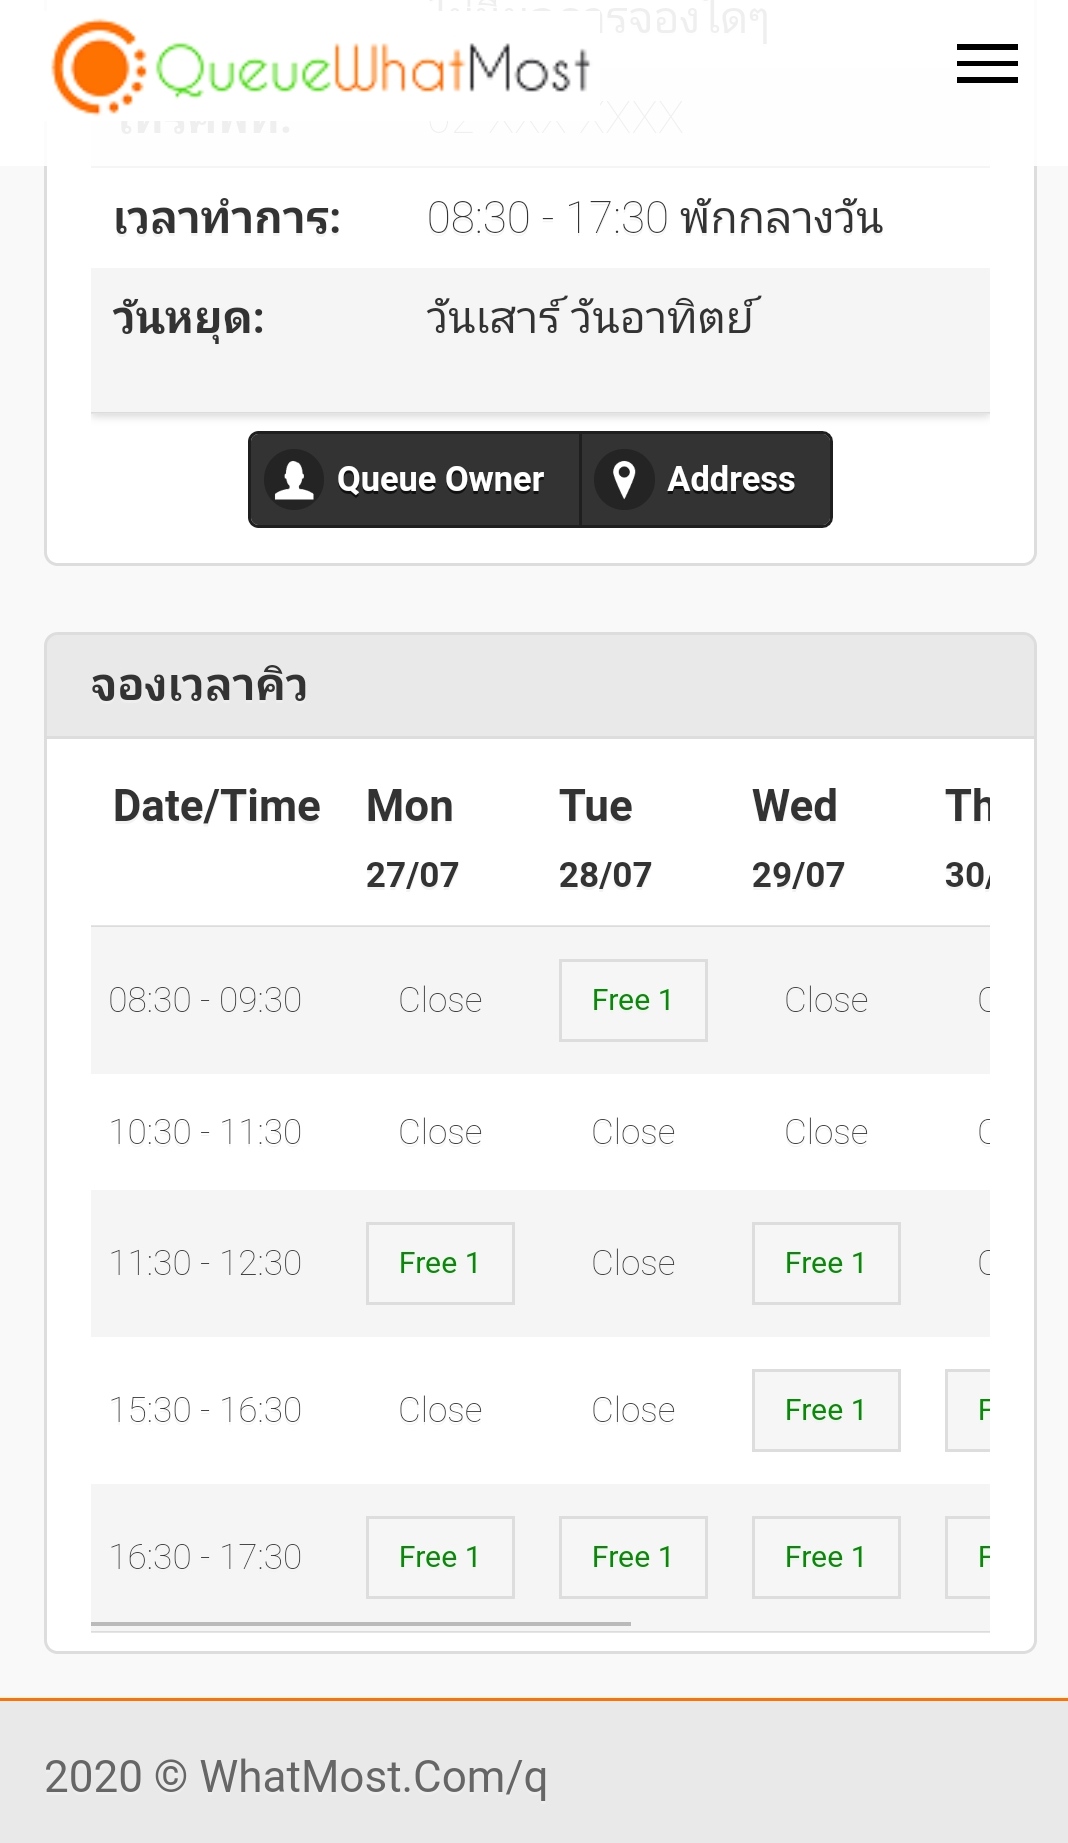Open the hamburger menu
This screenshot has width=1068, height=1843.
[986, 64]
